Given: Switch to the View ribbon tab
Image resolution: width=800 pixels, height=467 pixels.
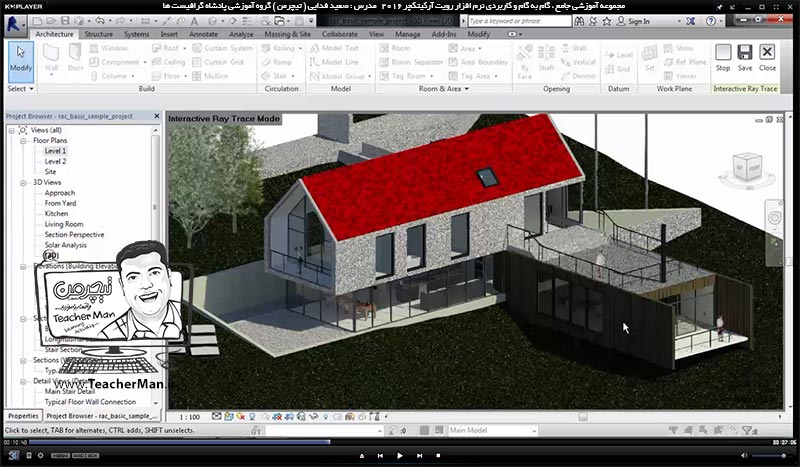Looking at the screenshot, I should (x=376, y=34).
